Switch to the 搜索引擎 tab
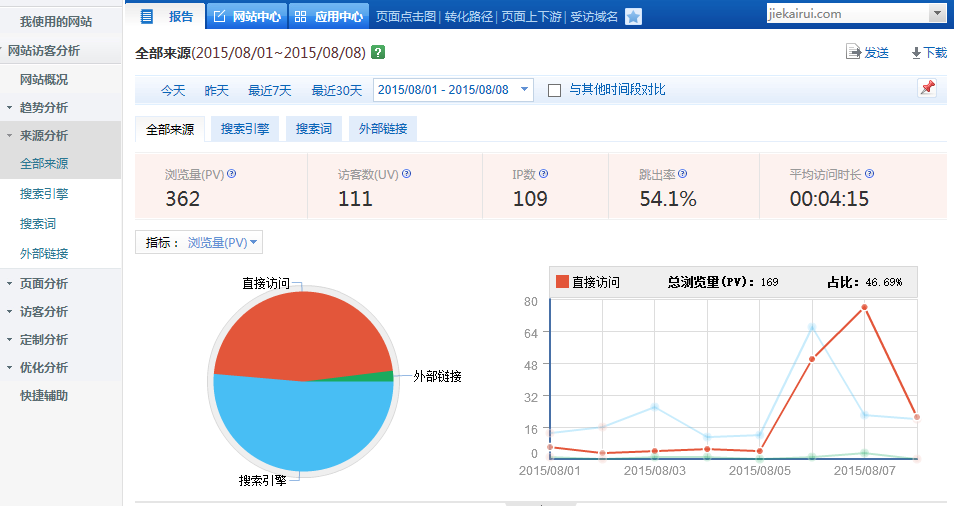Viewport: 954px width, 506px height. (245, 129)
